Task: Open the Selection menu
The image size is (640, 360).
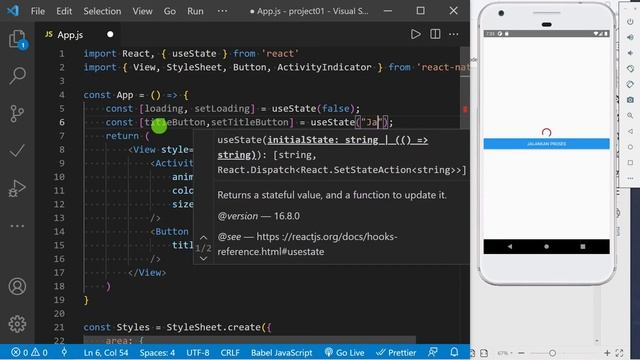Action: (102, 11)
